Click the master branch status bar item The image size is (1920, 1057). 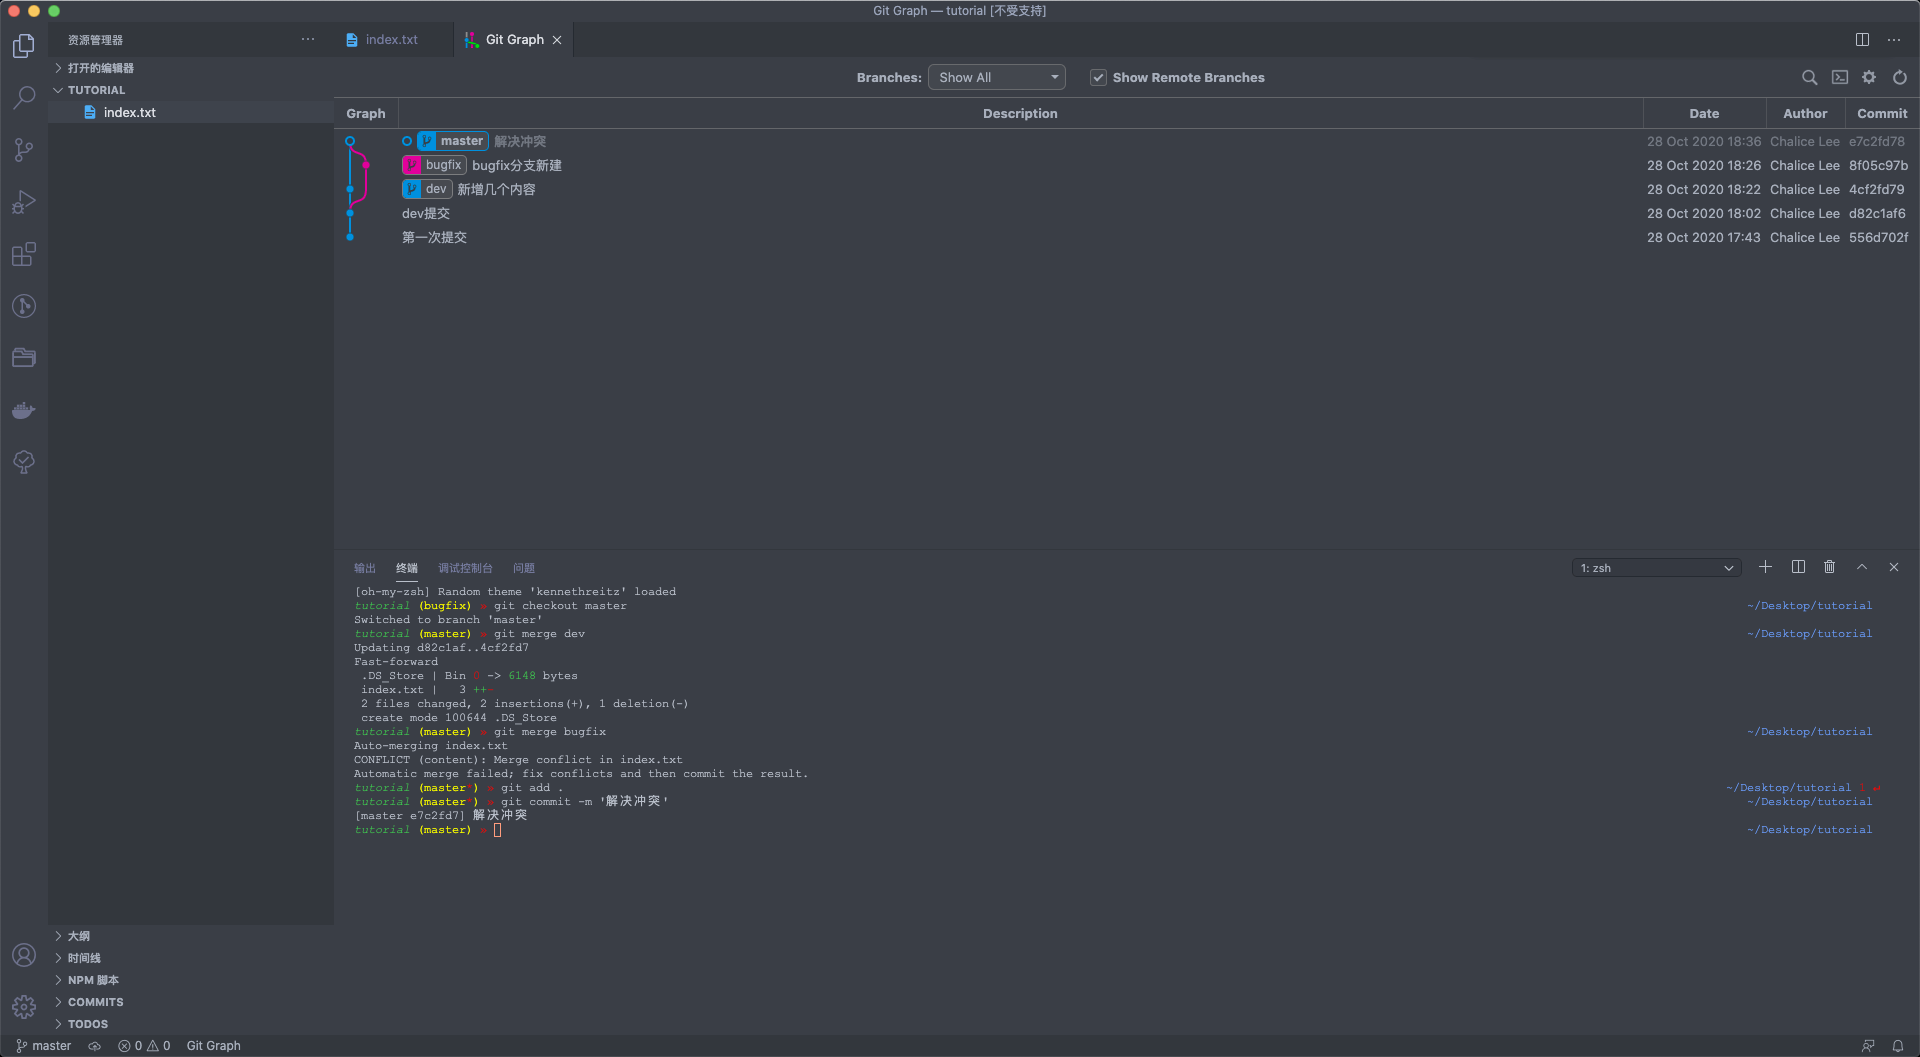pyautogui.click(x=44, y=1046)
